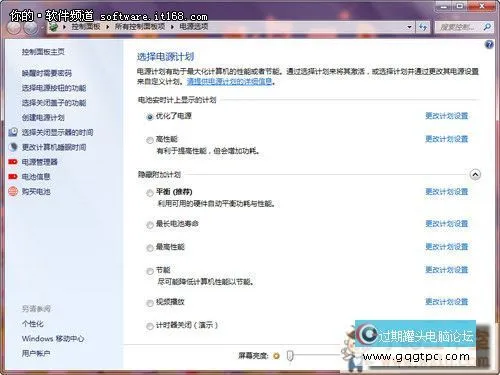Select the 最高性能 power plan

point(150,248)
